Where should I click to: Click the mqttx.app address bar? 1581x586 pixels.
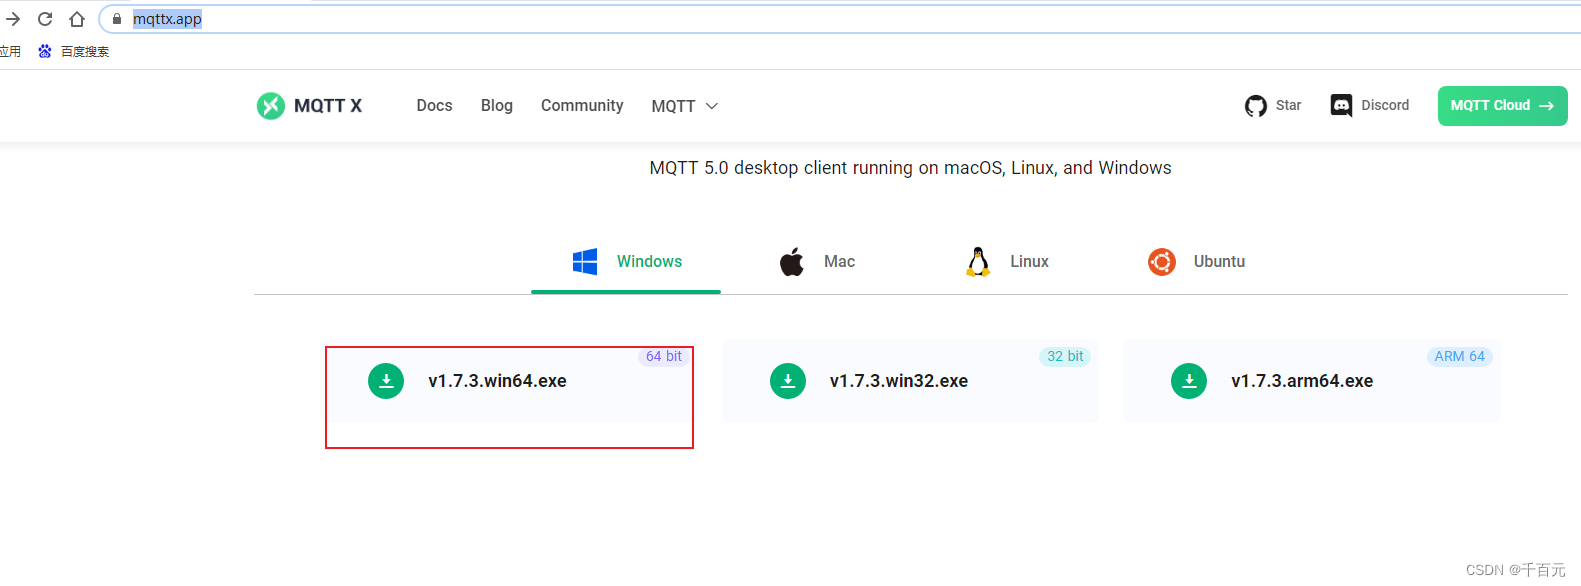[840, 19]
